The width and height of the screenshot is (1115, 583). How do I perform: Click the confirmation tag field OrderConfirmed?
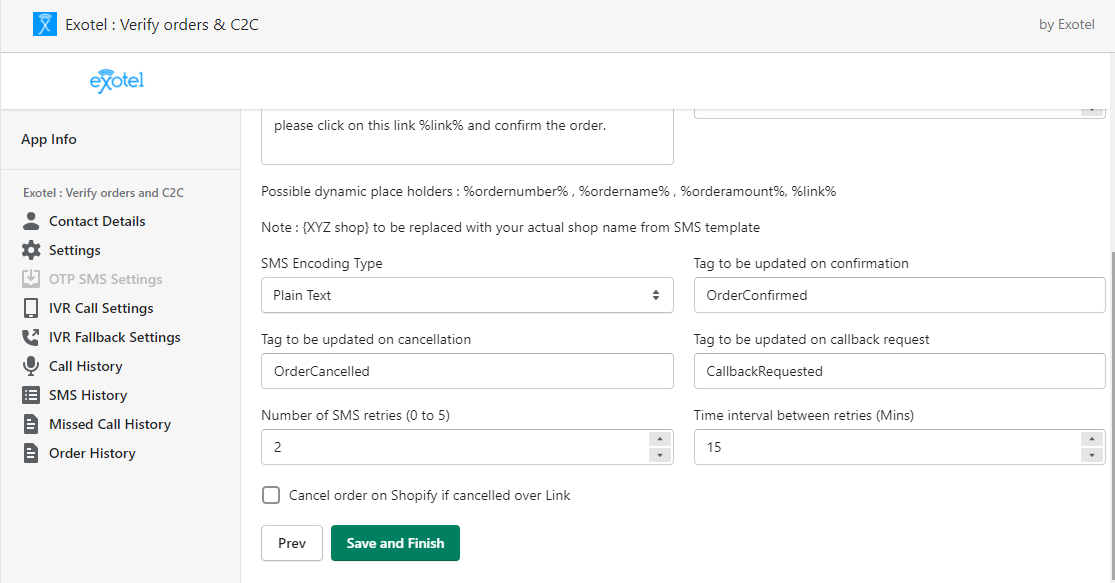pyautogui.click(x=900, y=295)
